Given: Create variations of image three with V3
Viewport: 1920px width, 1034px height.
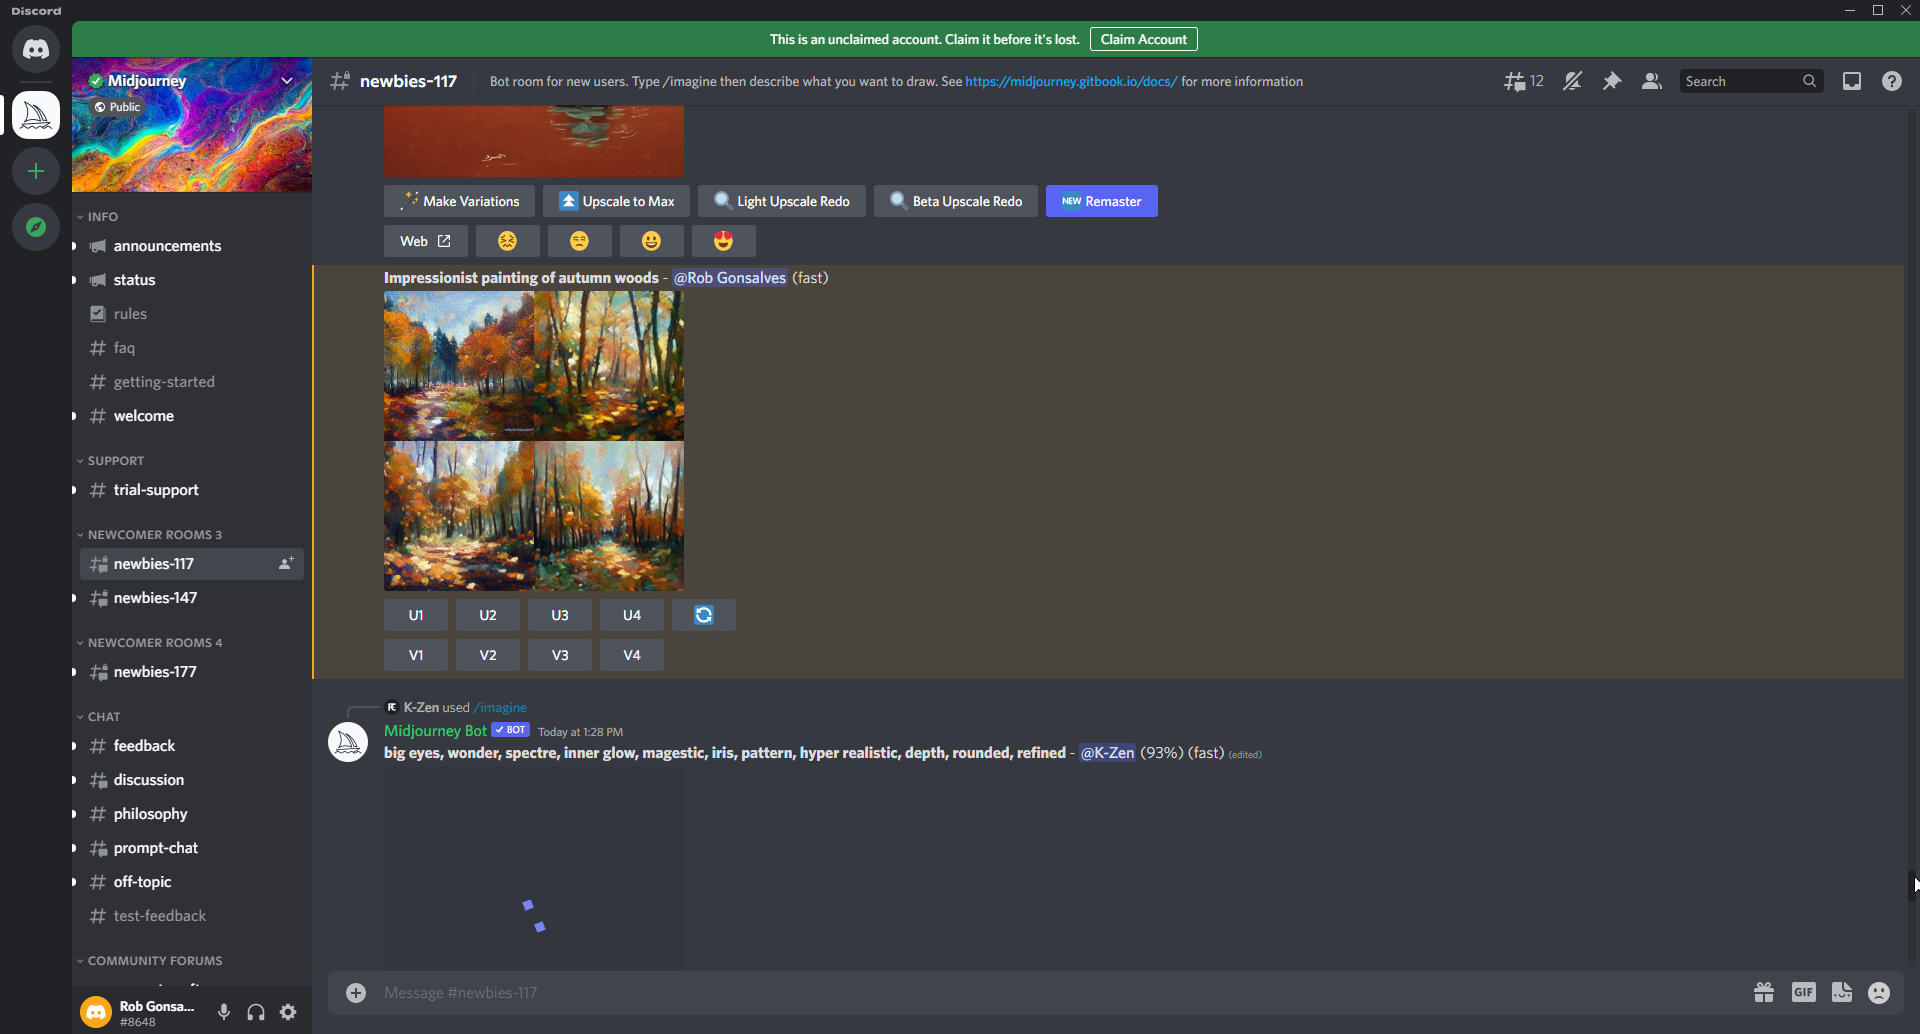Looking at the screenshot, I should [x=560, y=655].
